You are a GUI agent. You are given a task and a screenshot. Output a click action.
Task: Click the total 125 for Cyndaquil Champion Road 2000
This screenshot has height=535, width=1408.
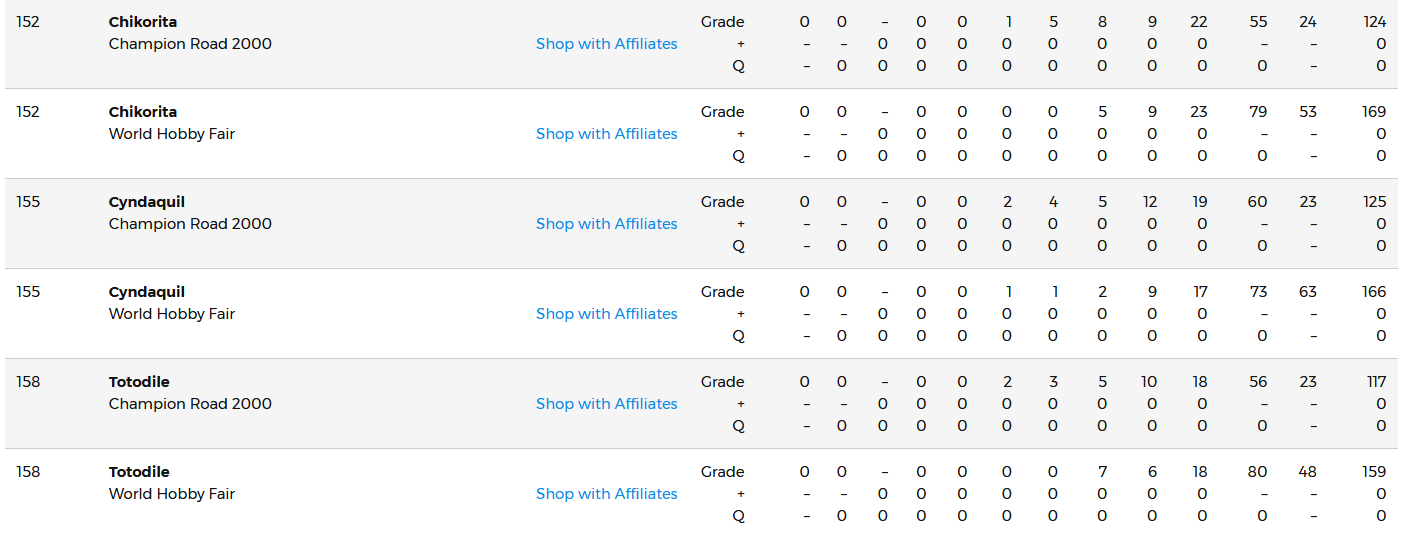(1375, 202)
